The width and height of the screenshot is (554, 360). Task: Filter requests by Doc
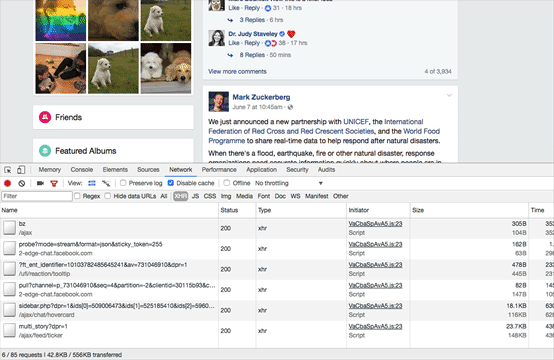click(280, 196)
